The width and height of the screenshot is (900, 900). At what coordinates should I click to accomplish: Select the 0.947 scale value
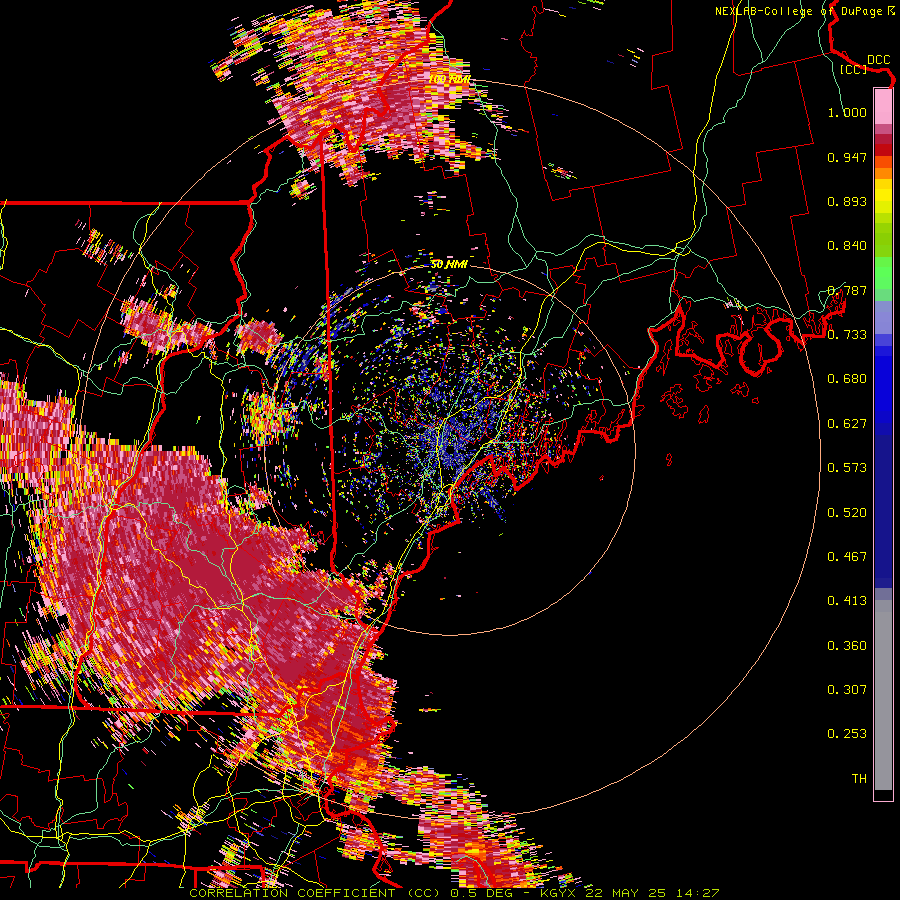click(x=847, y=157)
